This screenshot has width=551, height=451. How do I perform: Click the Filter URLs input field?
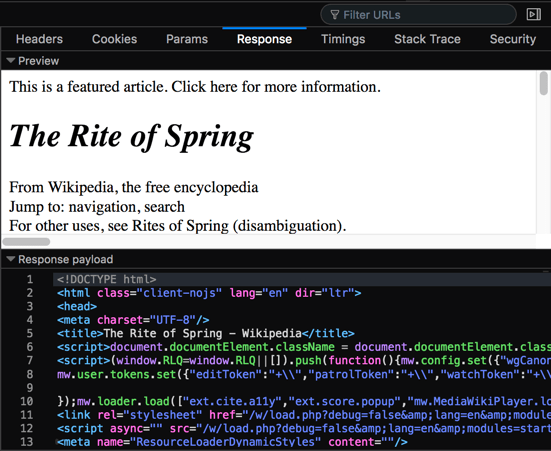(418, 15)
